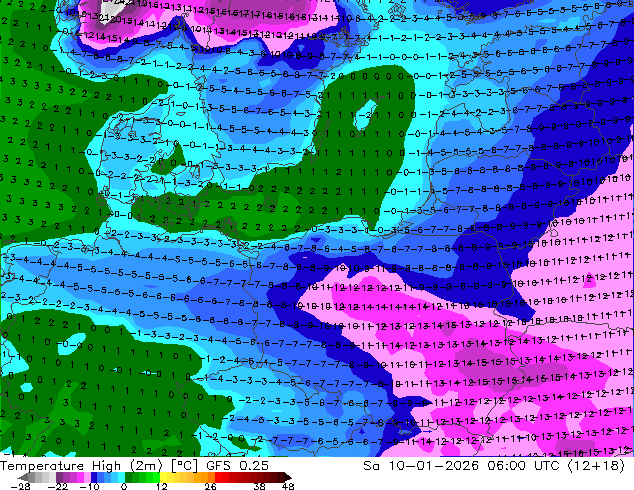Click the "(12+18)" run offset label
634x490 pixels.
tap(596, 466)
